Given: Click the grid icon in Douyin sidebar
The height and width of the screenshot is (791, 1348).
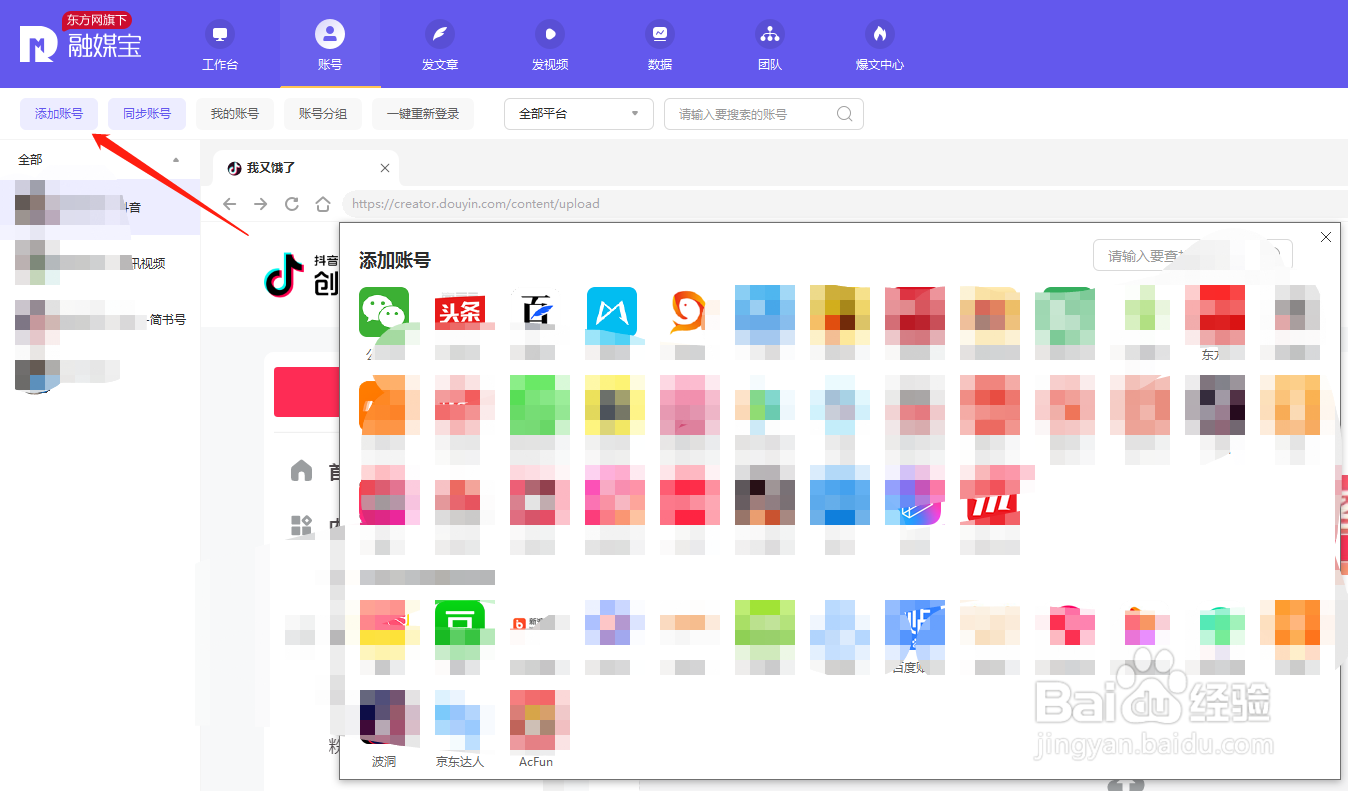Looking at the screenshot, I should tap(301, 526).
